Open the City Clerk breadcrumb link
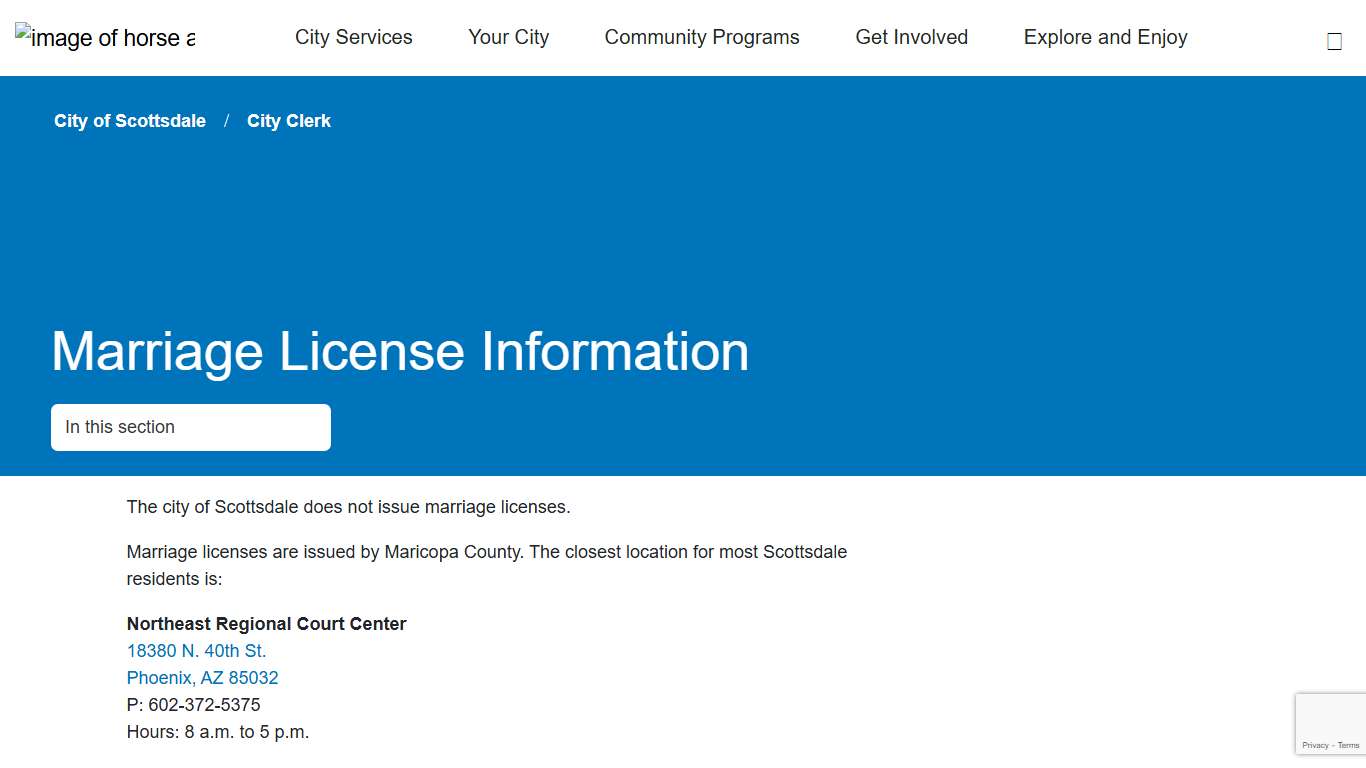Viewport: 1366px width, 768px height. 288,121
